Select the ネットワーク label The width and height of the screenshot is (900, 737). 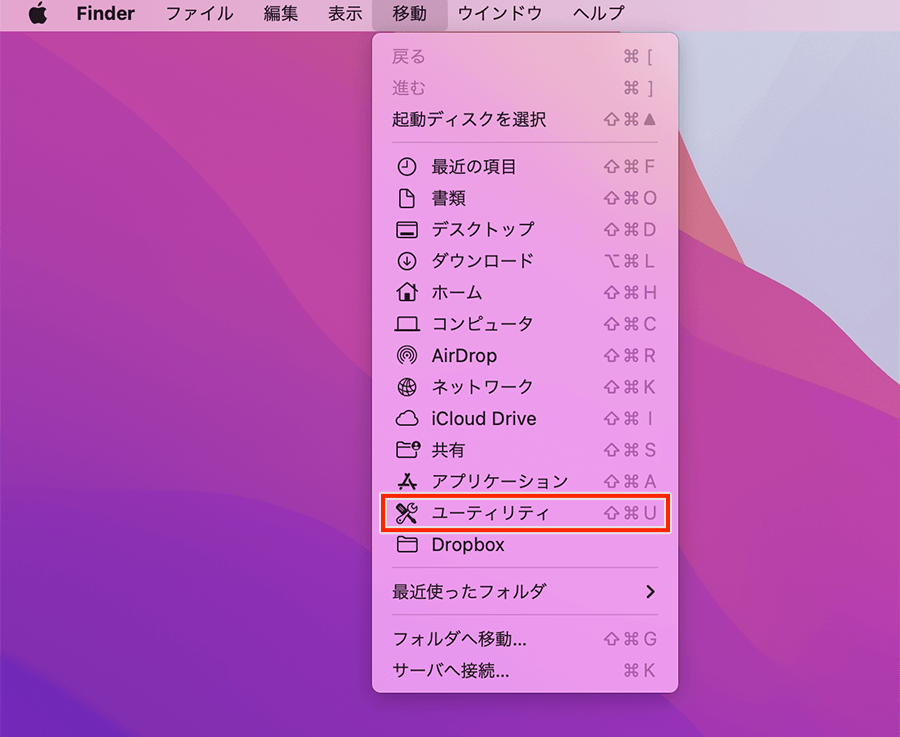482,387
